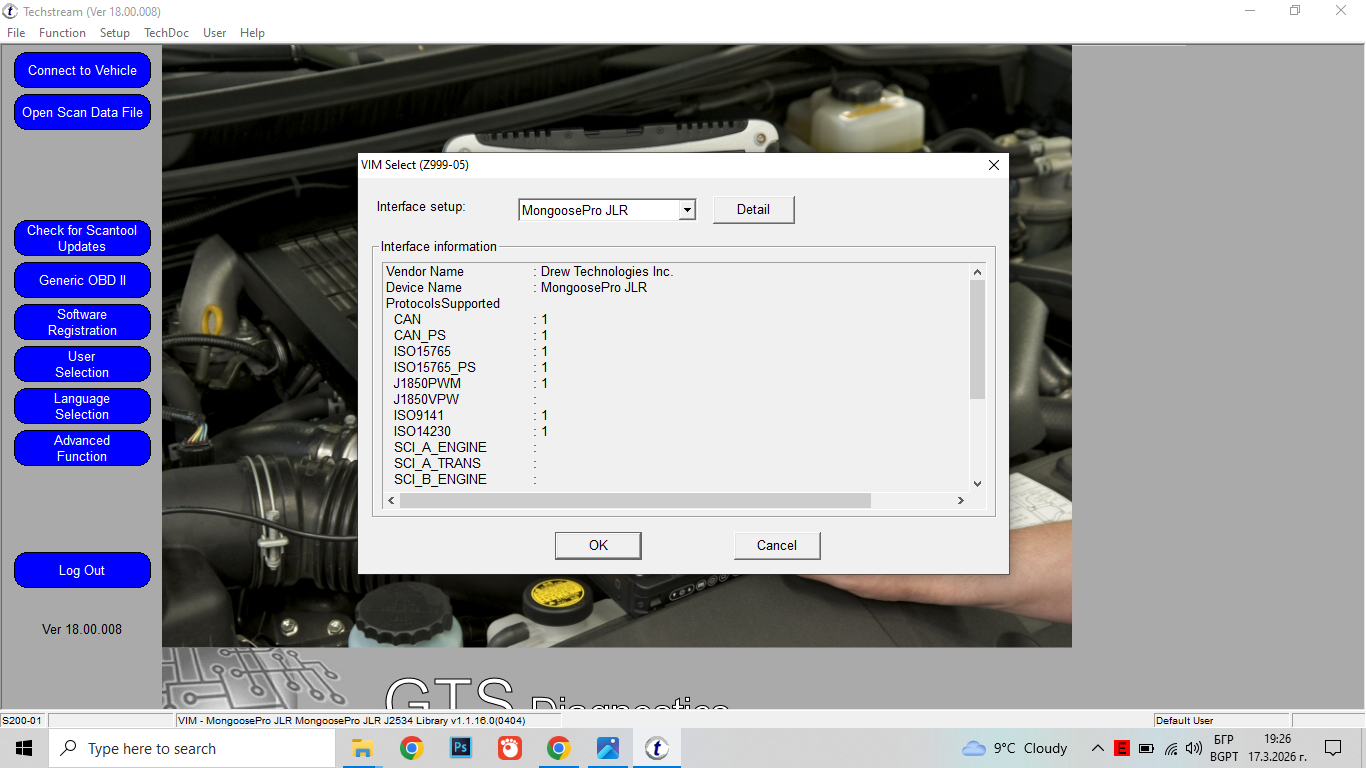Expand the Interface setup dropdown
The width and height of the screenshot is (1366, 768).
coord(686,210)
